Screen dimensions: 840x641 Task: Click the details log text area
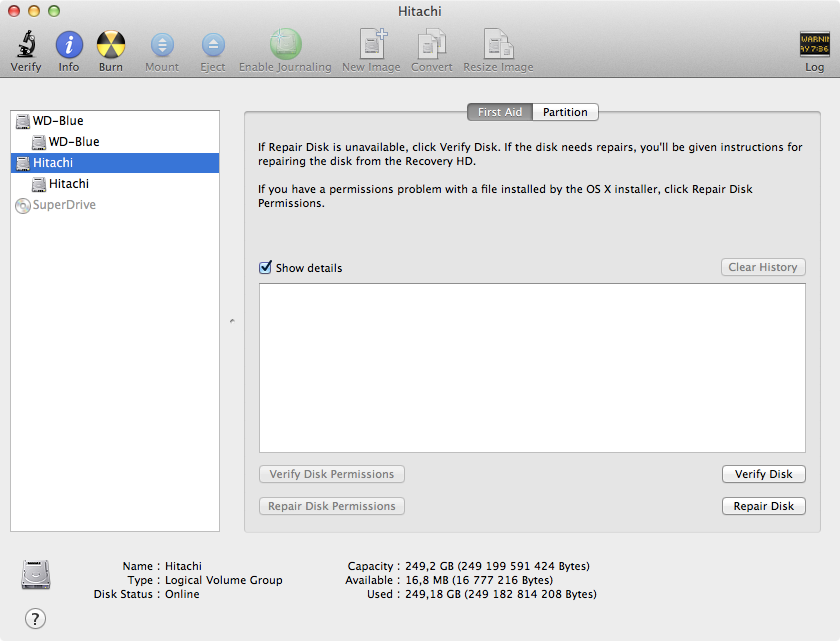(532, 368)
